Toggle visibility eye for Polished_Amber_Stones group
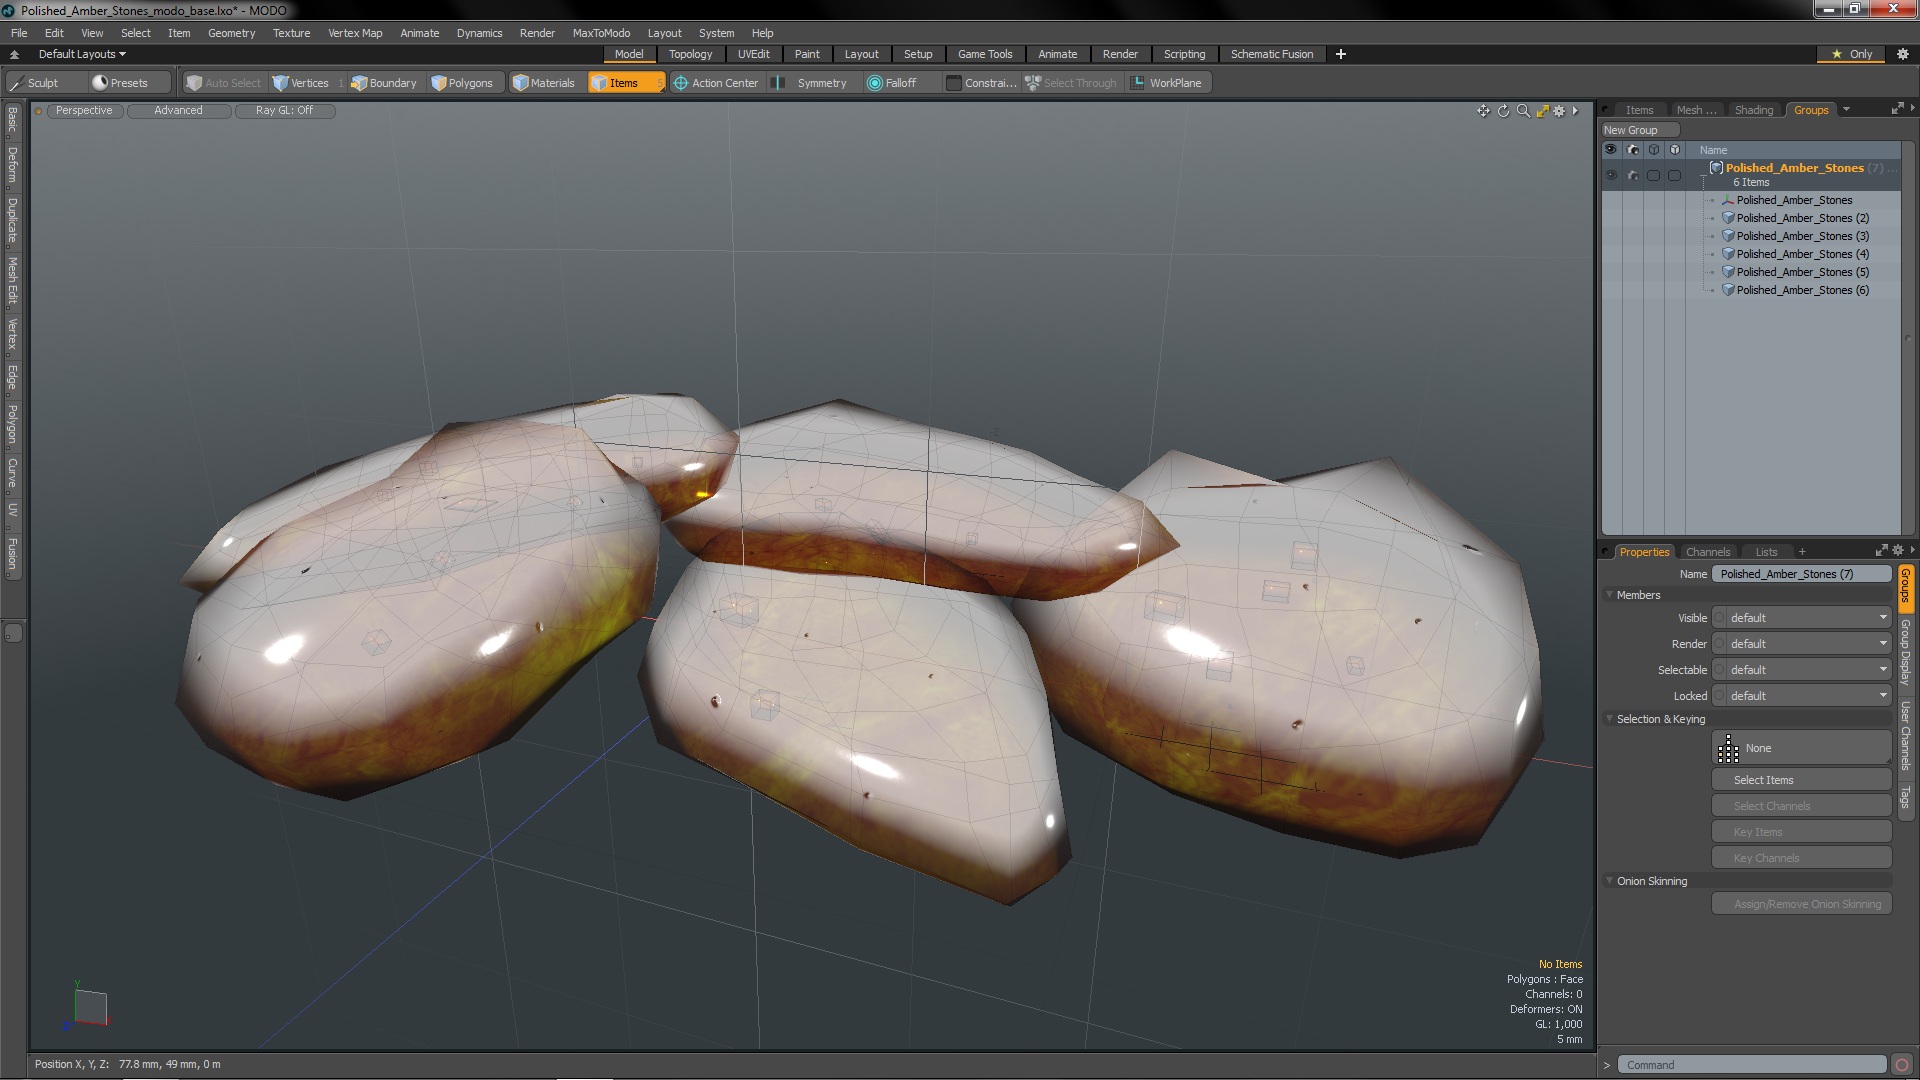The height and width of the screenshot is (1080, 1920). point(1610,175)
